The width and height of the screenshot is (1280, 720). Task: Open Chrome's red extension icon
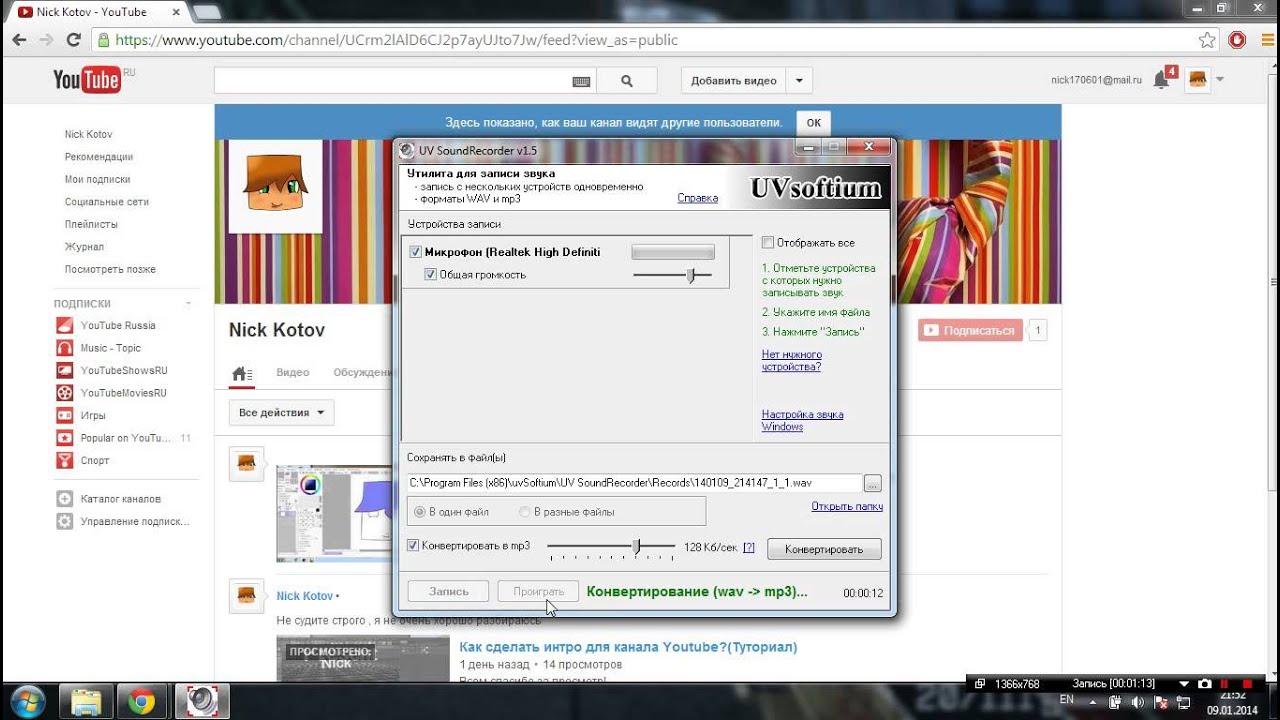tap(1237, 40)
